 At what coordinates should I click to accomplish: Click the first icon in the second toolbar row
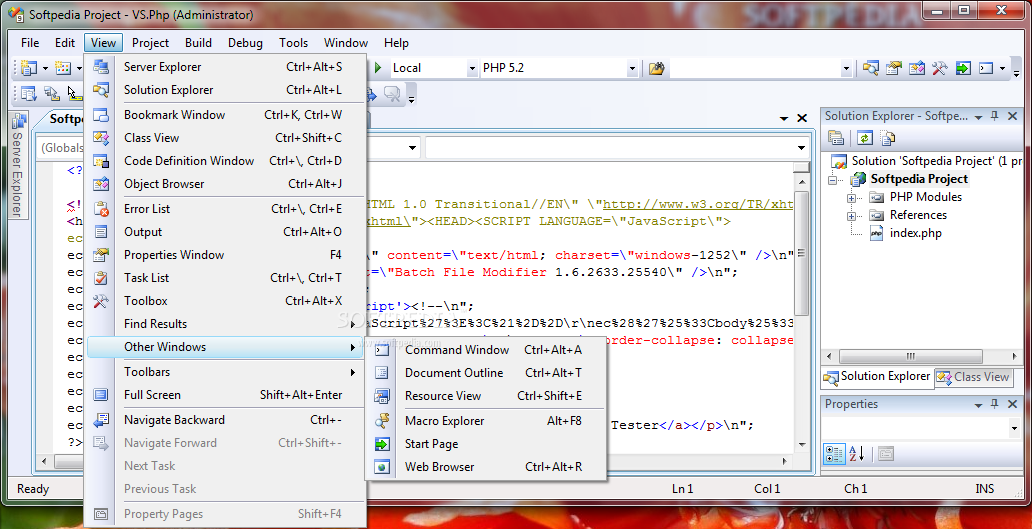point(28,94)
